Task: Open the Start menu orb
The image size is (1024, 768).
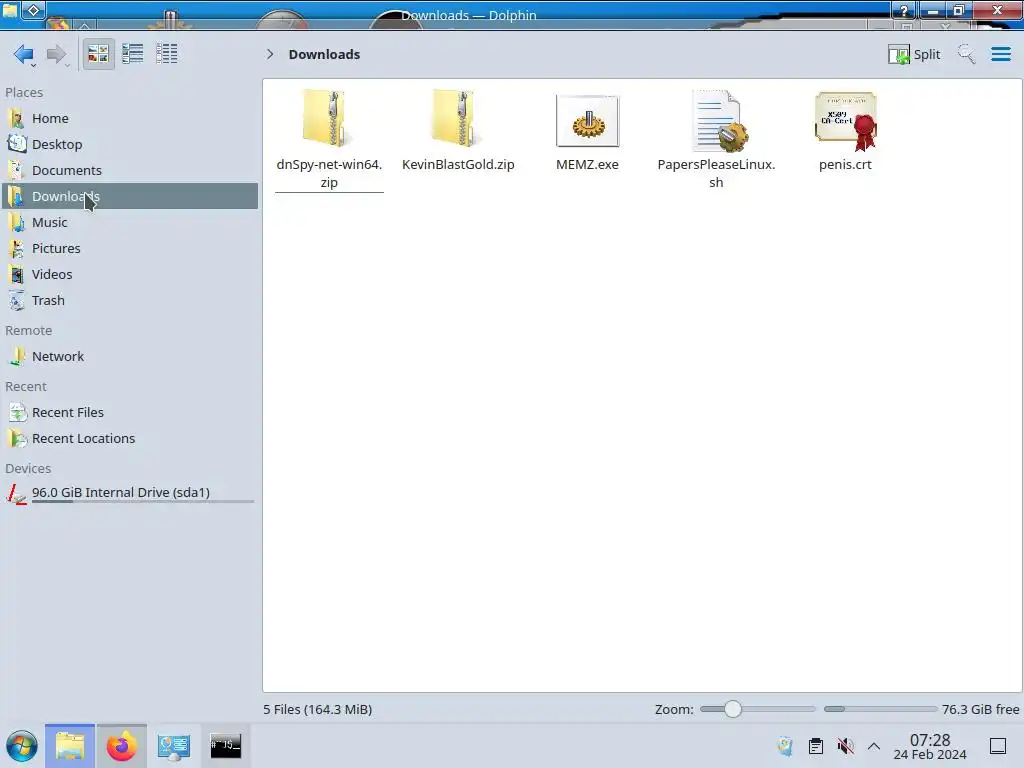Action: (22, 746)
